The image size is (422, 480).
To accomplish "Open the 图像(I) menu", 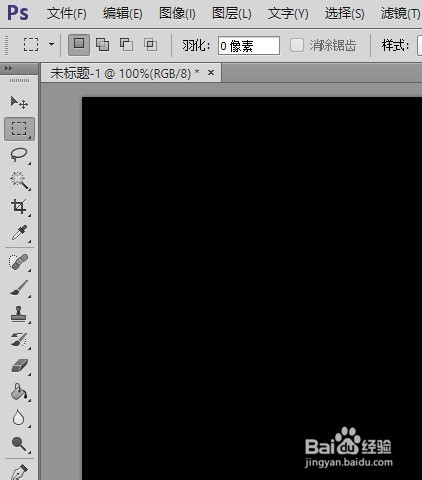I will 177,14.
